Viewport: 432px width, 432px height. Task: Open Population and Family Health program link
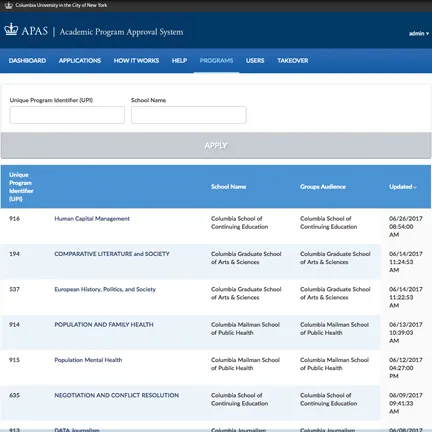(x=104, y=325)
